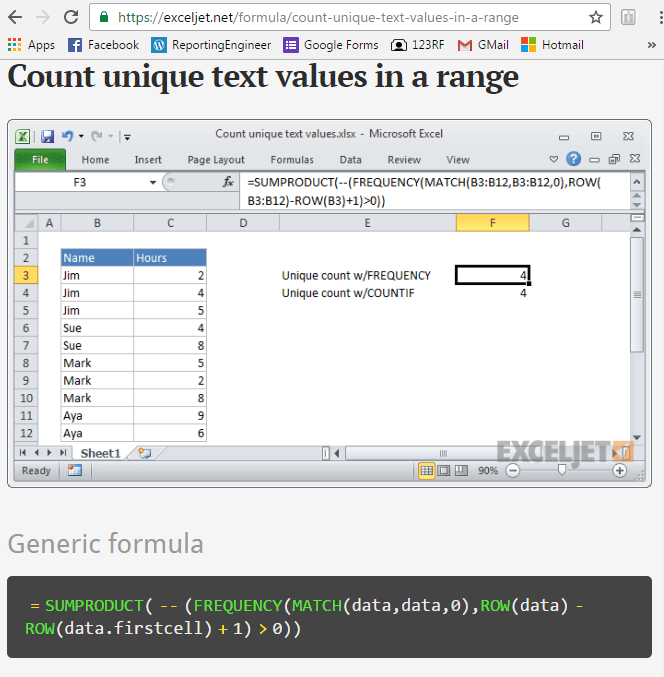
Task: Collapse the formula bar with up arrow
Action: (637, 182)
